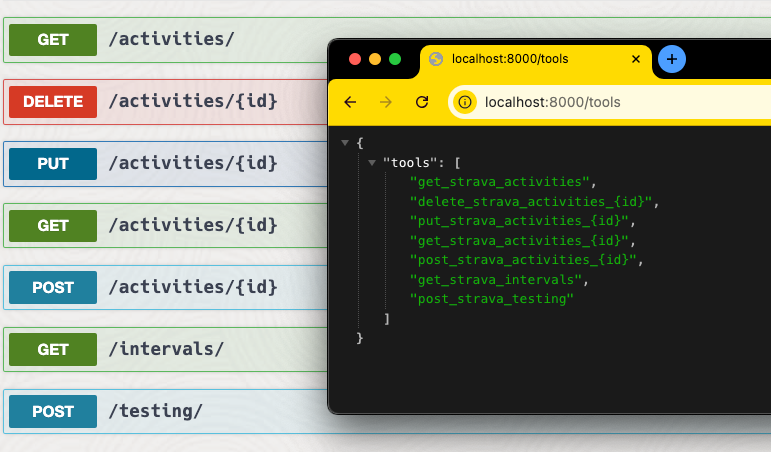771x452 pixels.
Task: Reload the localhost:8000/tools page
Action: click(422, 102)
